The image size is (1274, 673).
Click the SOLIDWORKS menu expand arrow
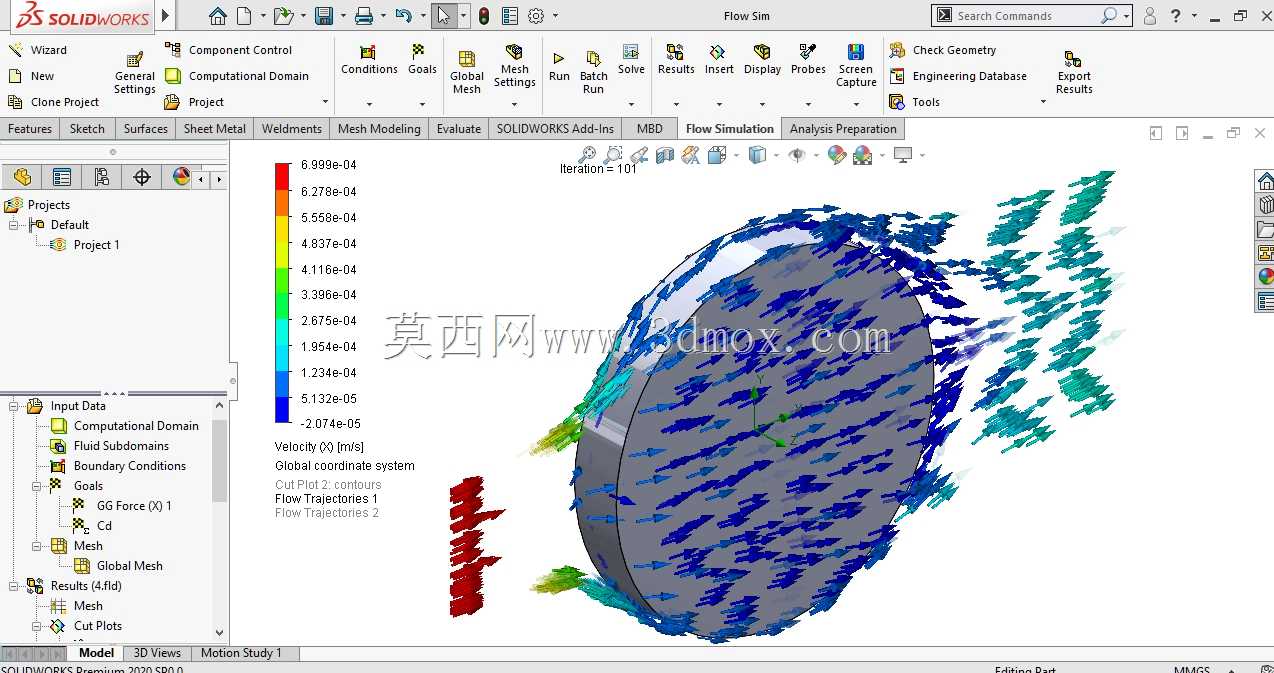click(165, 16)
